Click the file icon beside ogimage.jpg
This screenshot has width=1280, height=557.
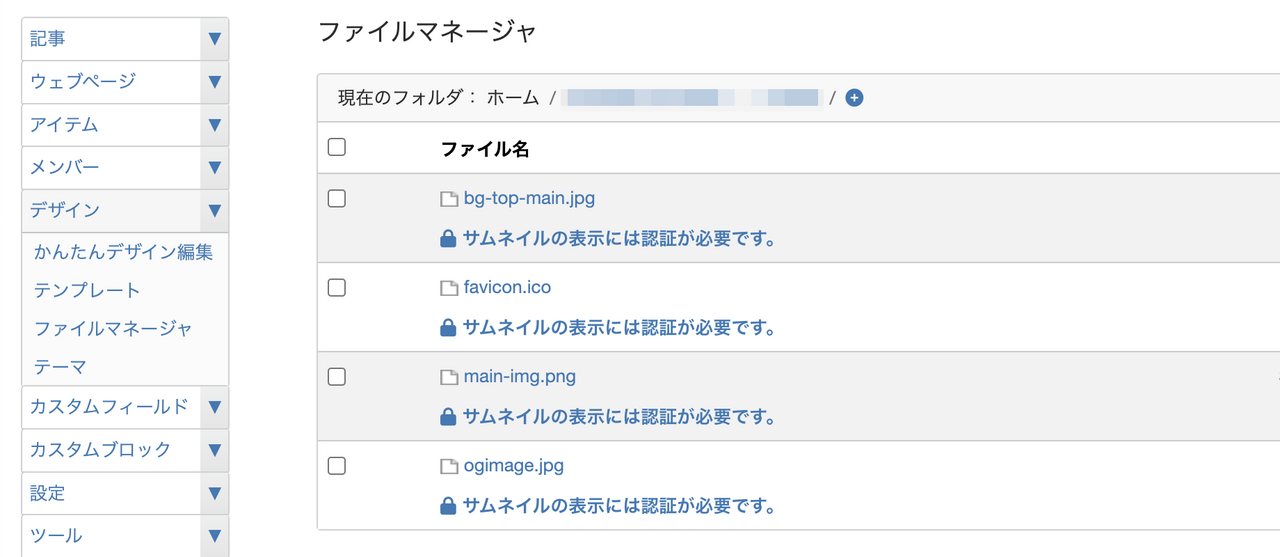[449, 467]
